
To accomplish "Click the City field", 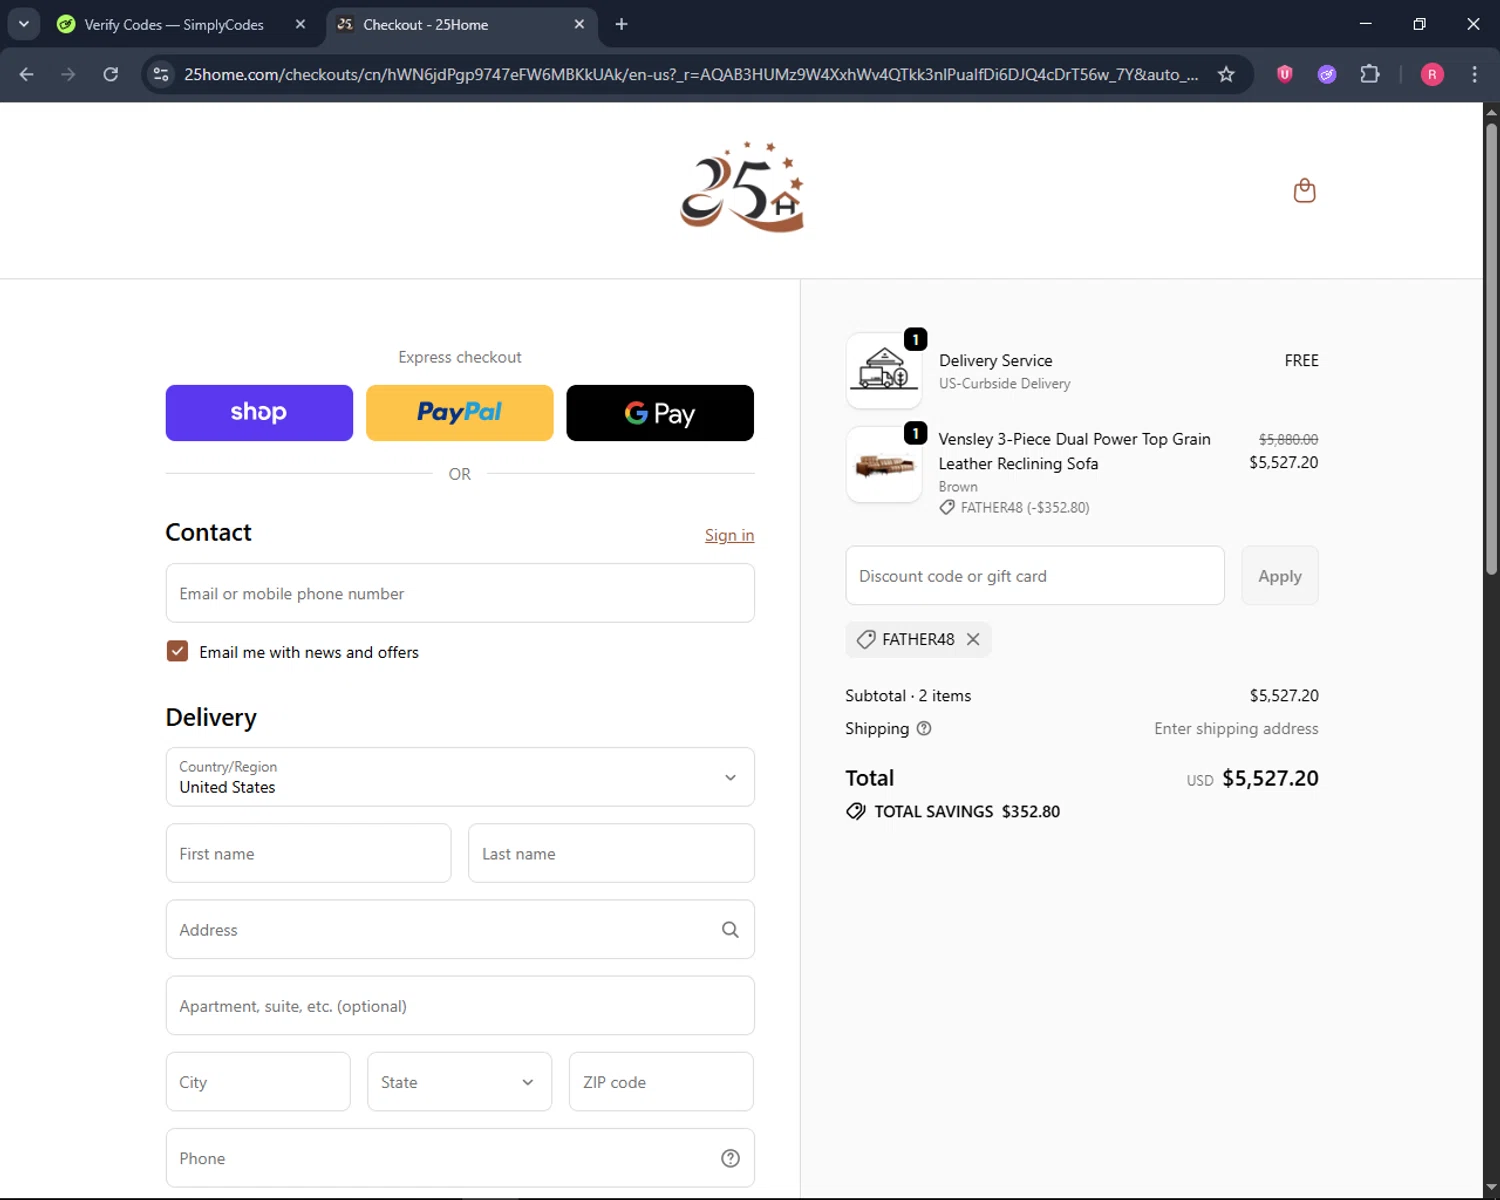I will pyautogui.click(x=258, y=1082).
